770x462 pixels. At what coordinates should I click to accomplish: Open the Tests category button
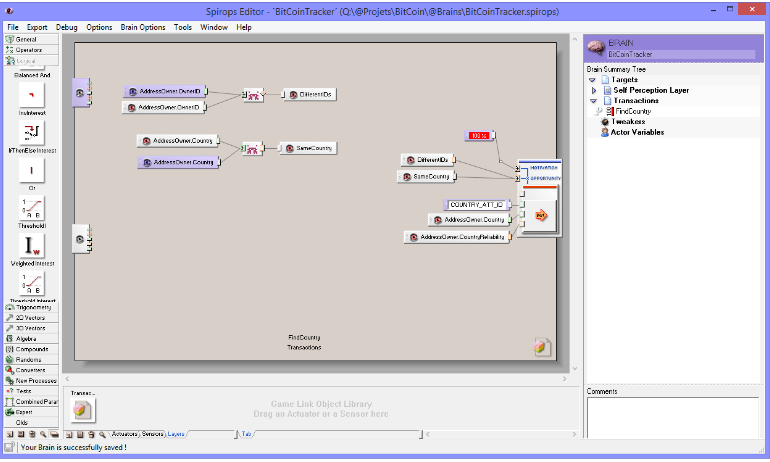(31, 391)
